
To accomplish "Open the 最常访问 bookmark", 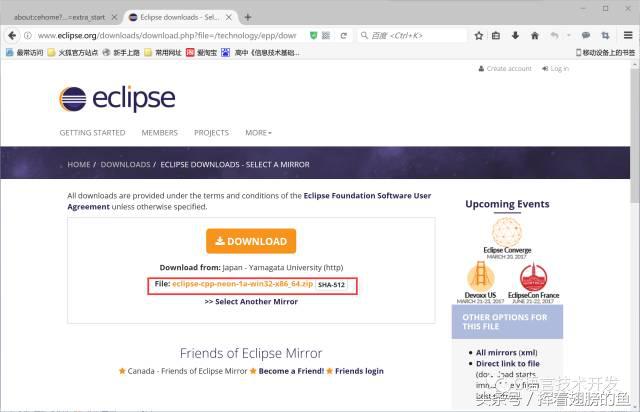I will click(x=25, y=52).
